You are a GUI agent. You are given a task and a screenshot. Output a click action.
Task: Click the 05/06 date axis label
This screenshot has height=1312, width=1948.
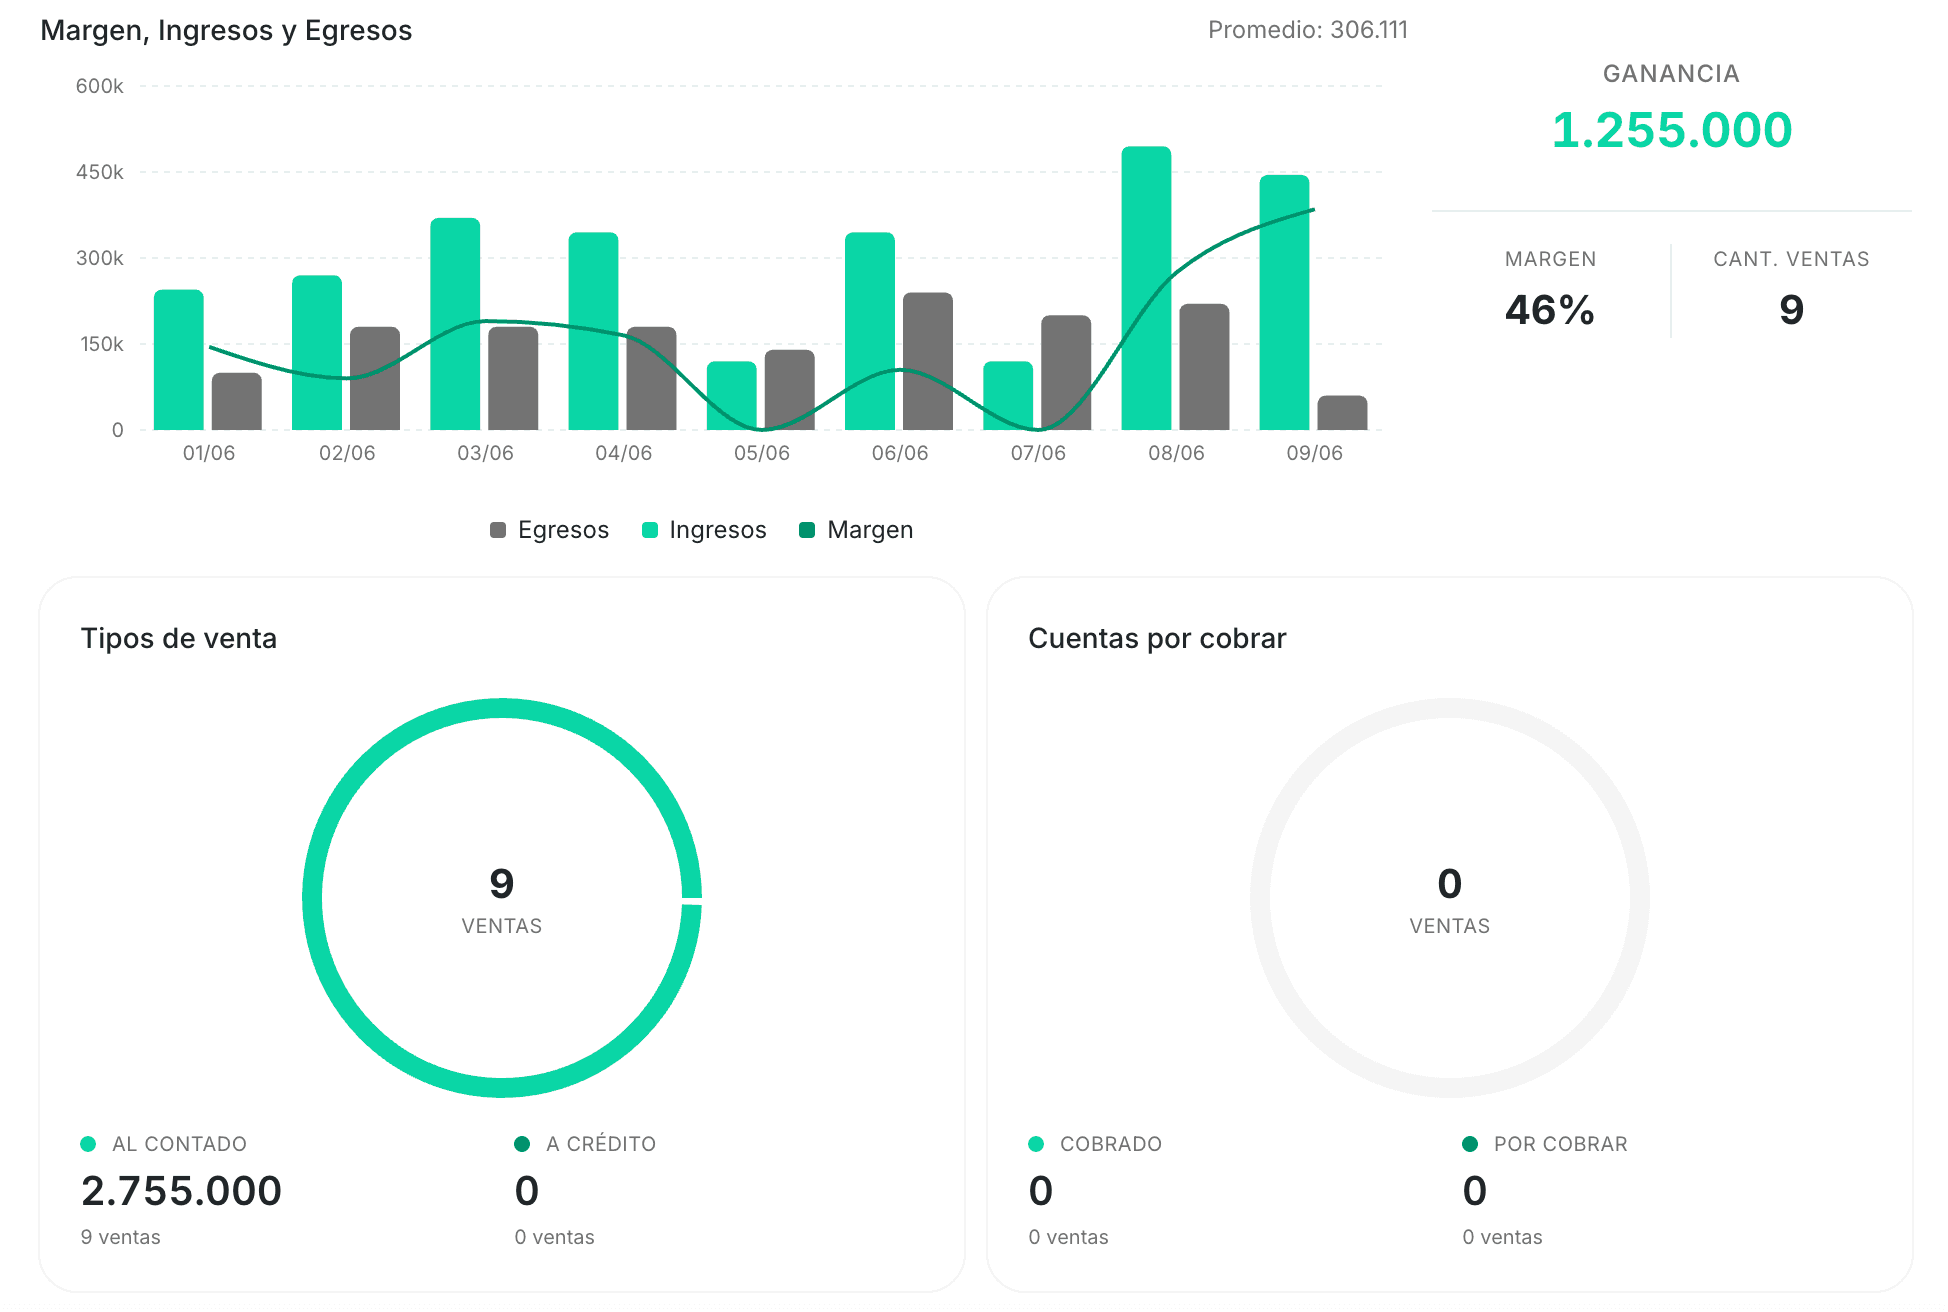click(762, 453)
